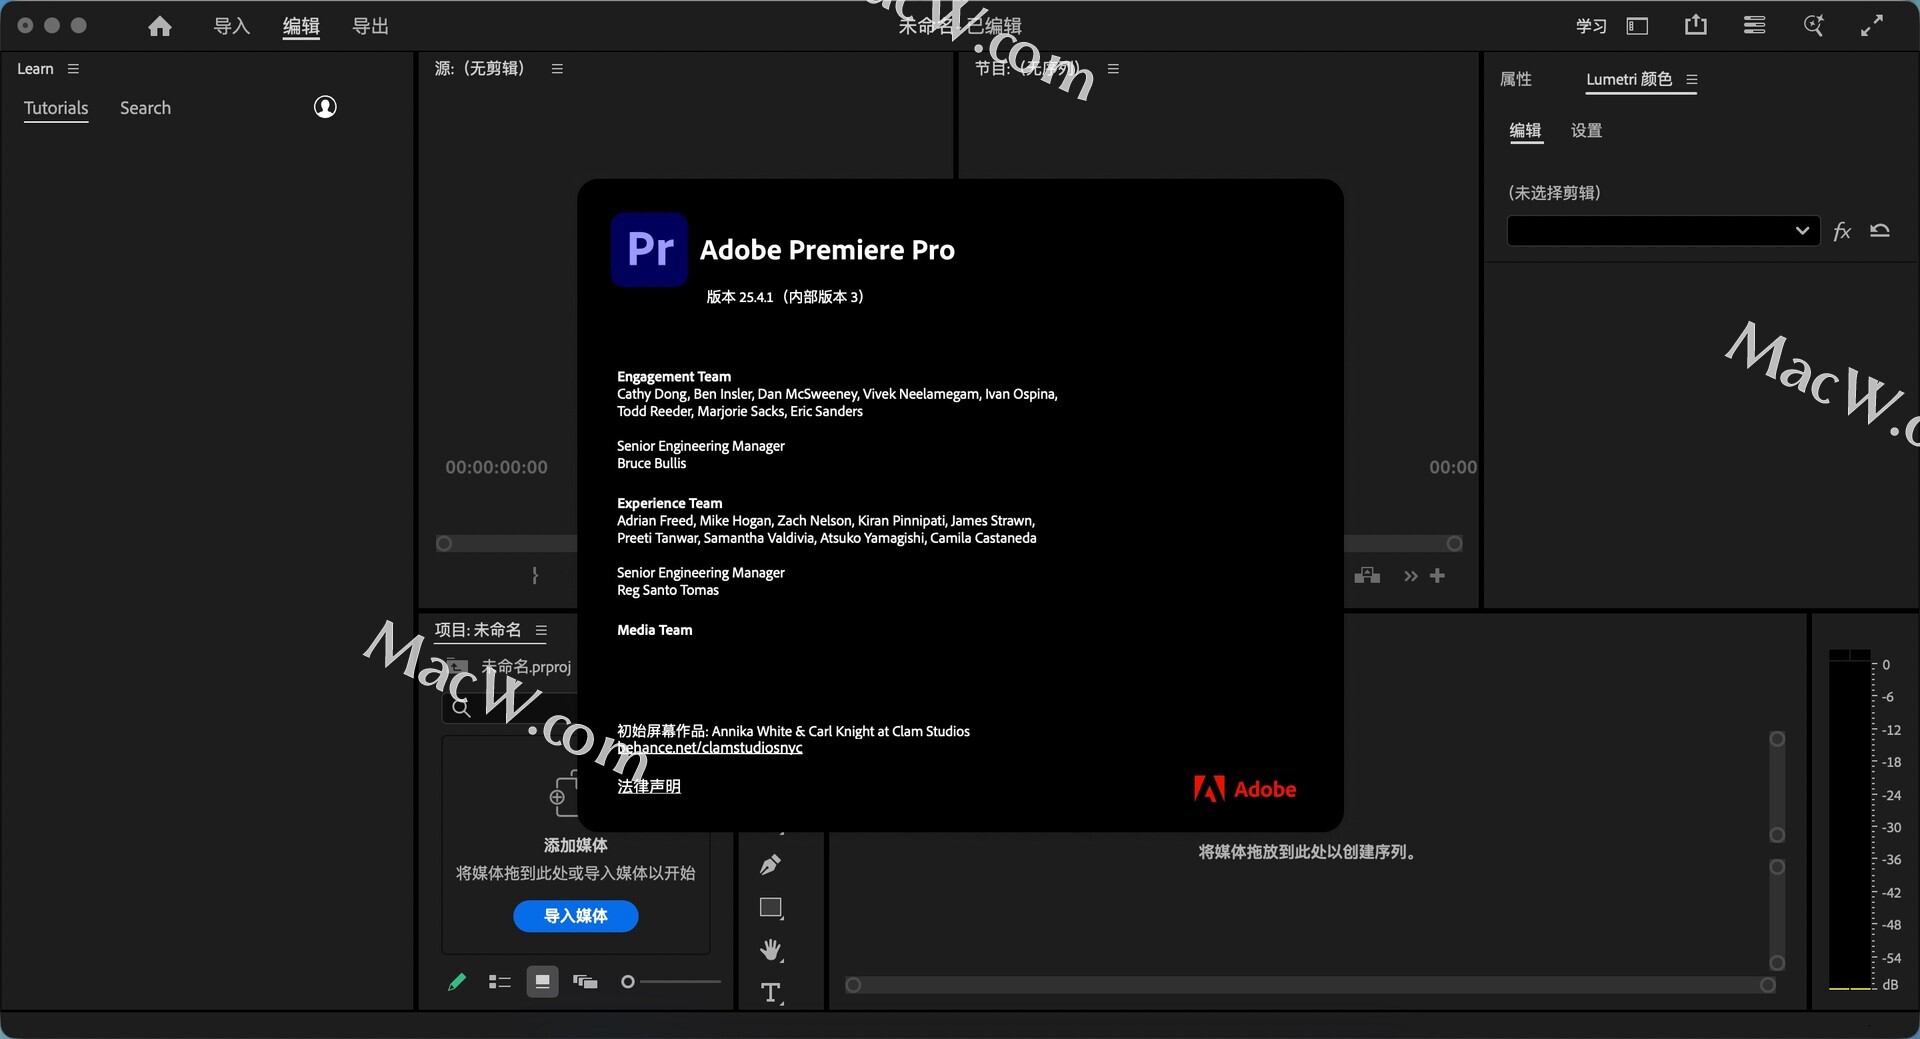This screenshot has width=1920, height=1039.
Task: Open the 导入 workspace tab
Action: click(x=231, y=27)
